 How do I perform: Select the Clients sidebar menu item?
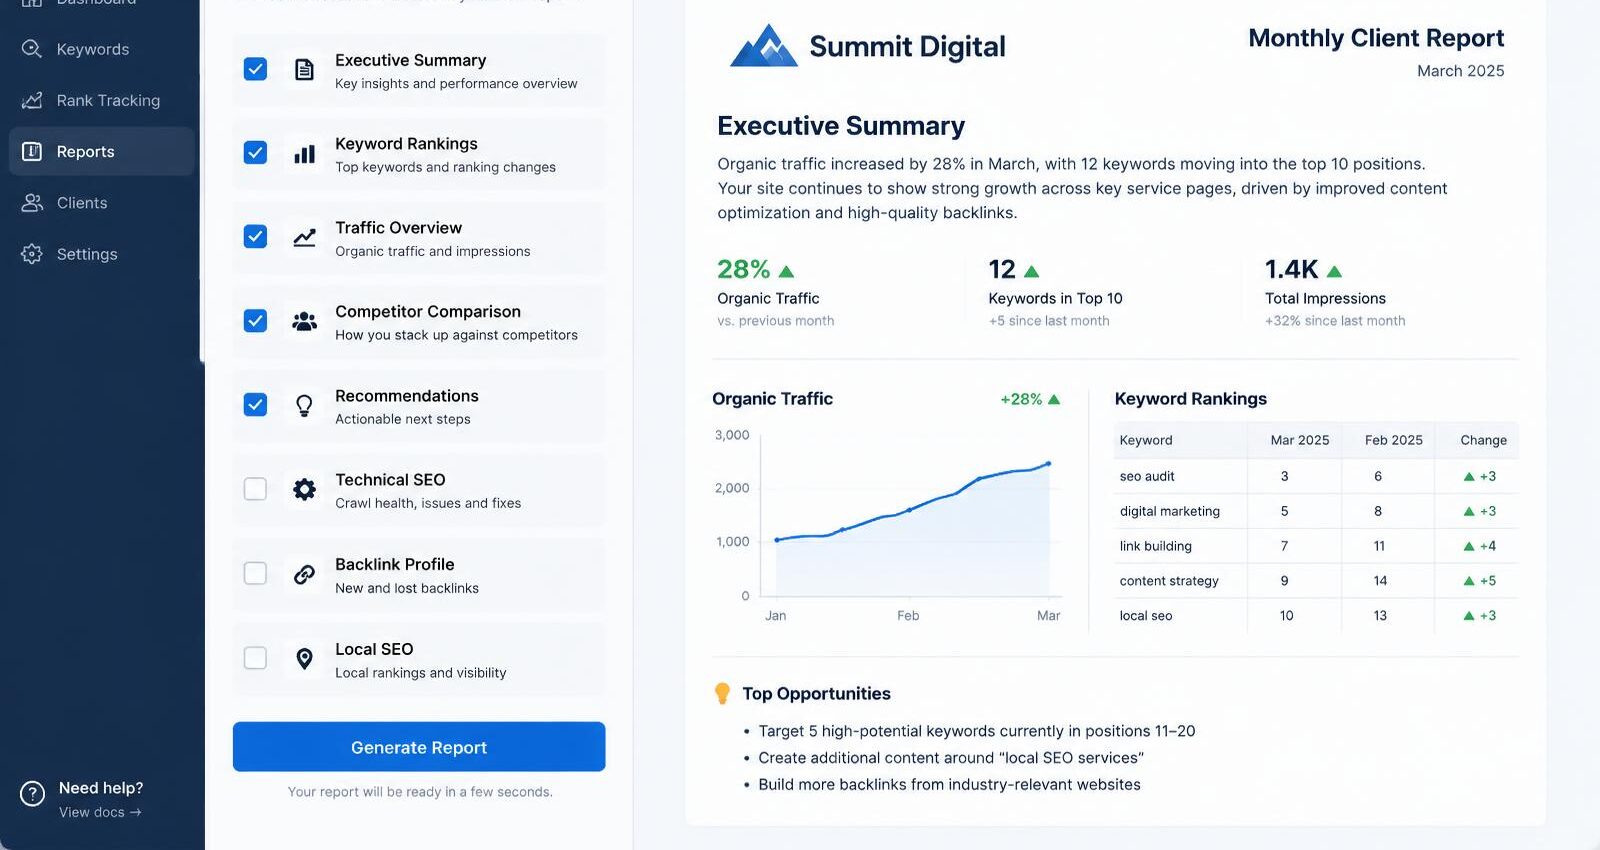coord(101,203)
